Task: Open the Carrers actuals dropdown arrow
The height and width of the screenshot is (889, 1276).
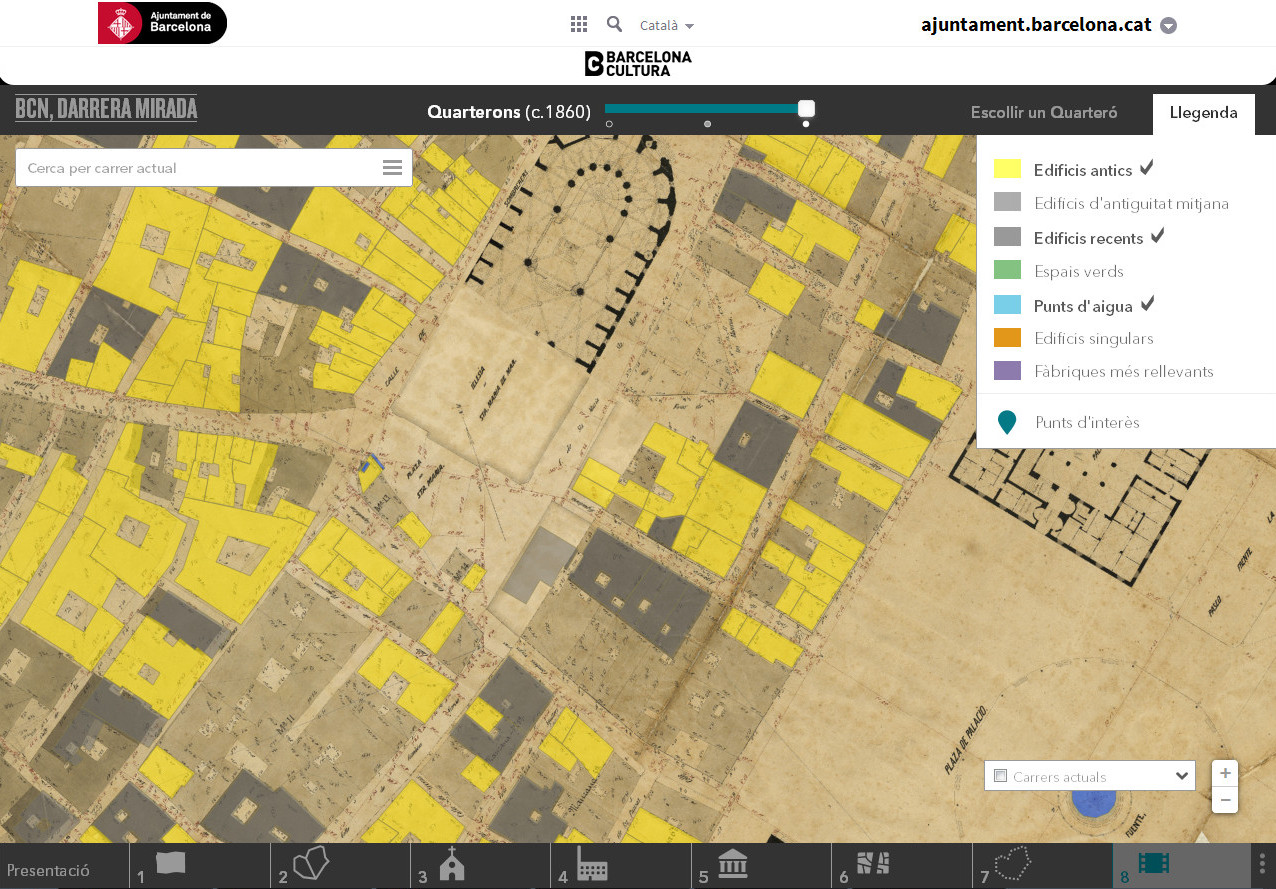Action: [1182, 776]
